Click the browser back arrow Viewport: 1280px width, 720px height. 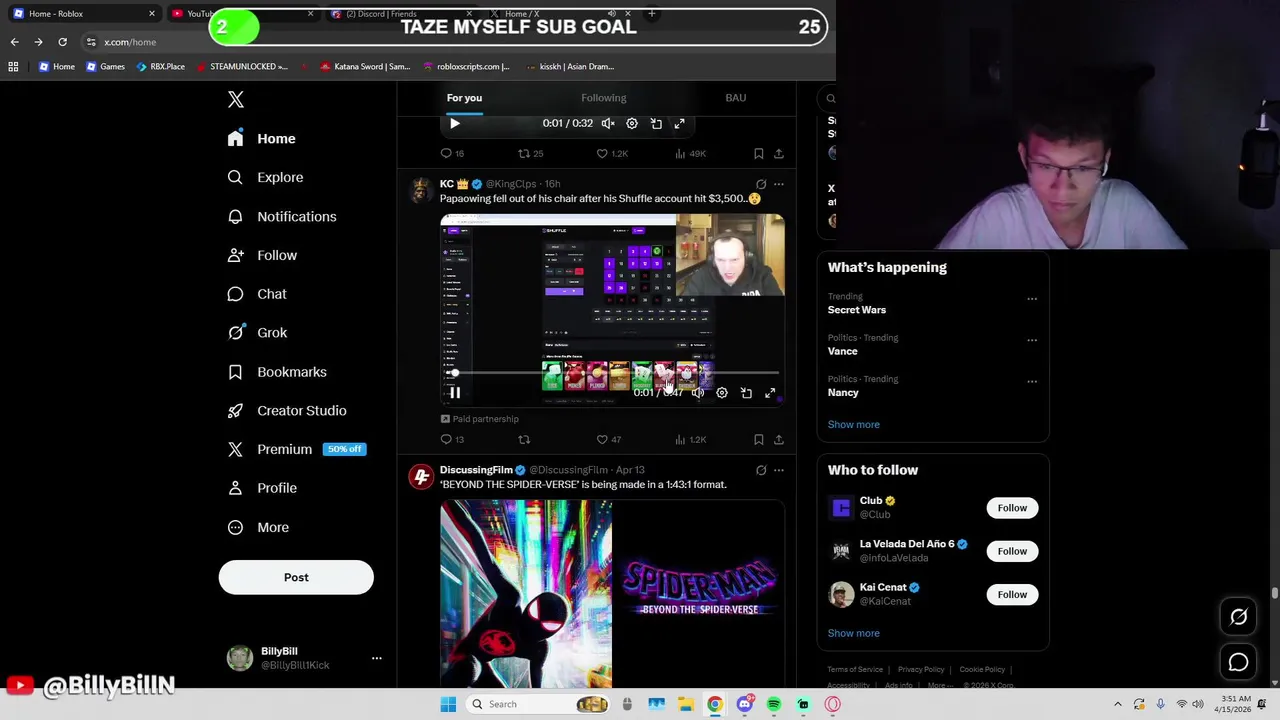click(x=14, y=42)
